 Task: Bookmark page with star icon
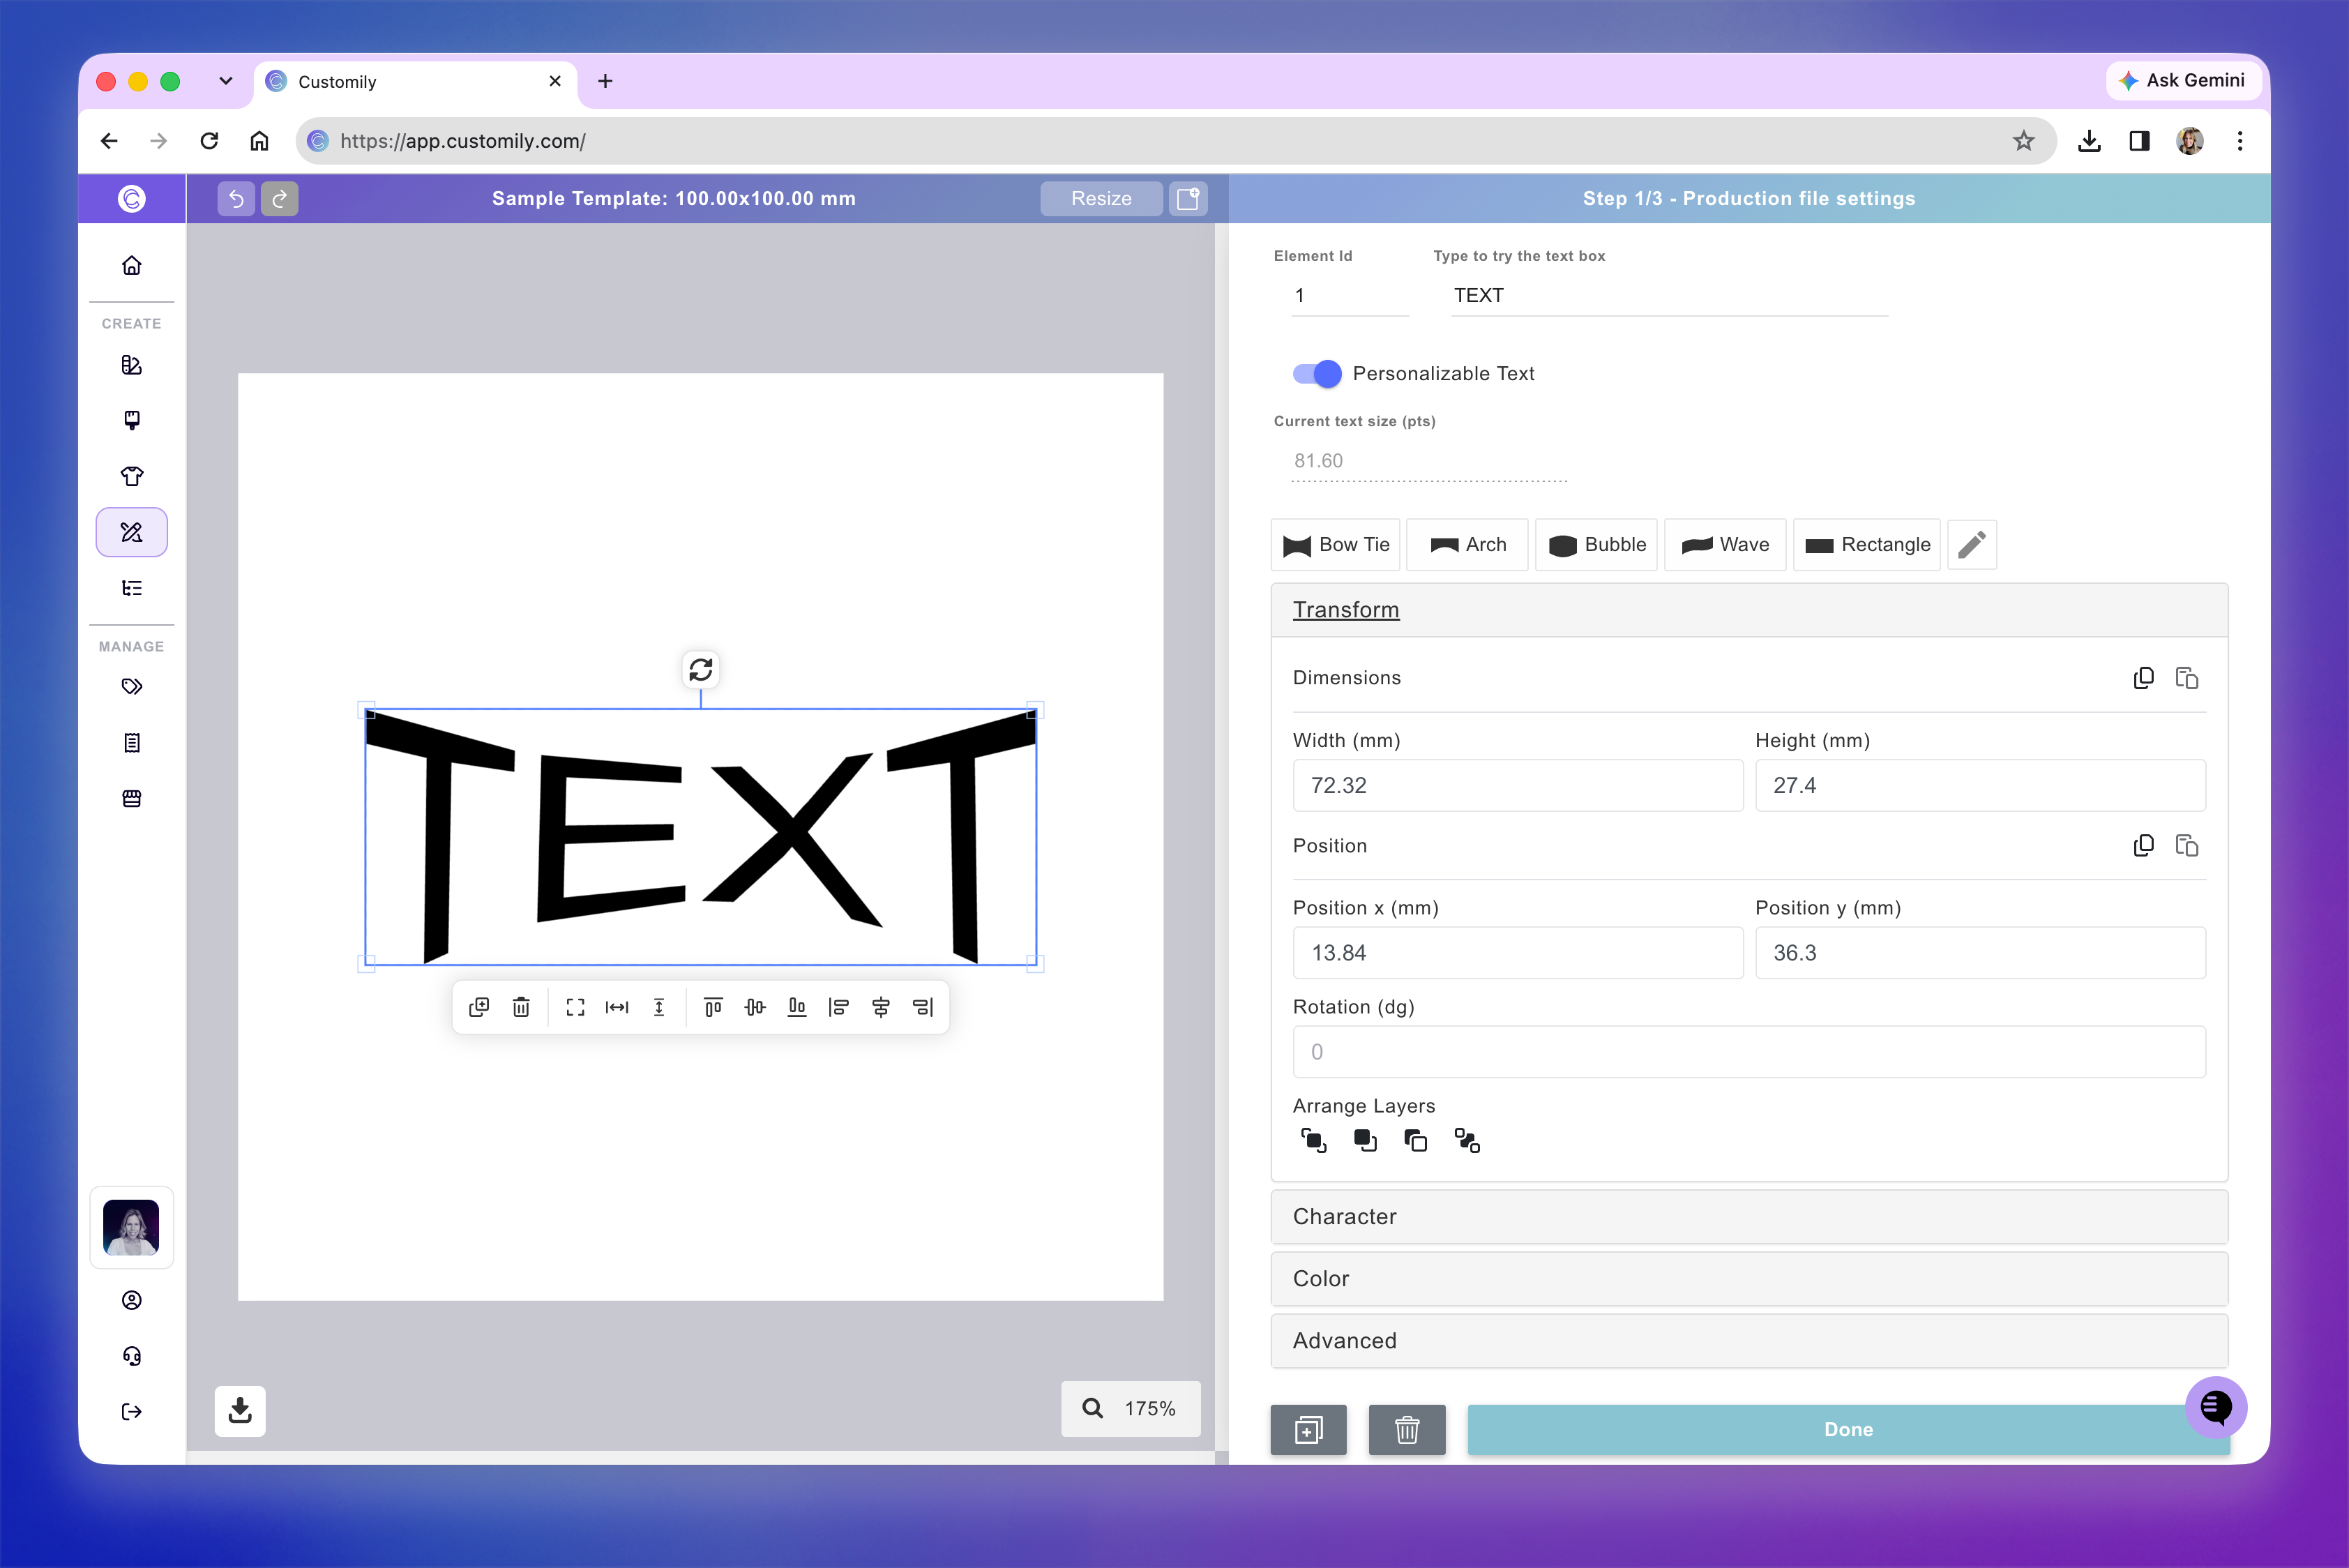coord(2024,141)
